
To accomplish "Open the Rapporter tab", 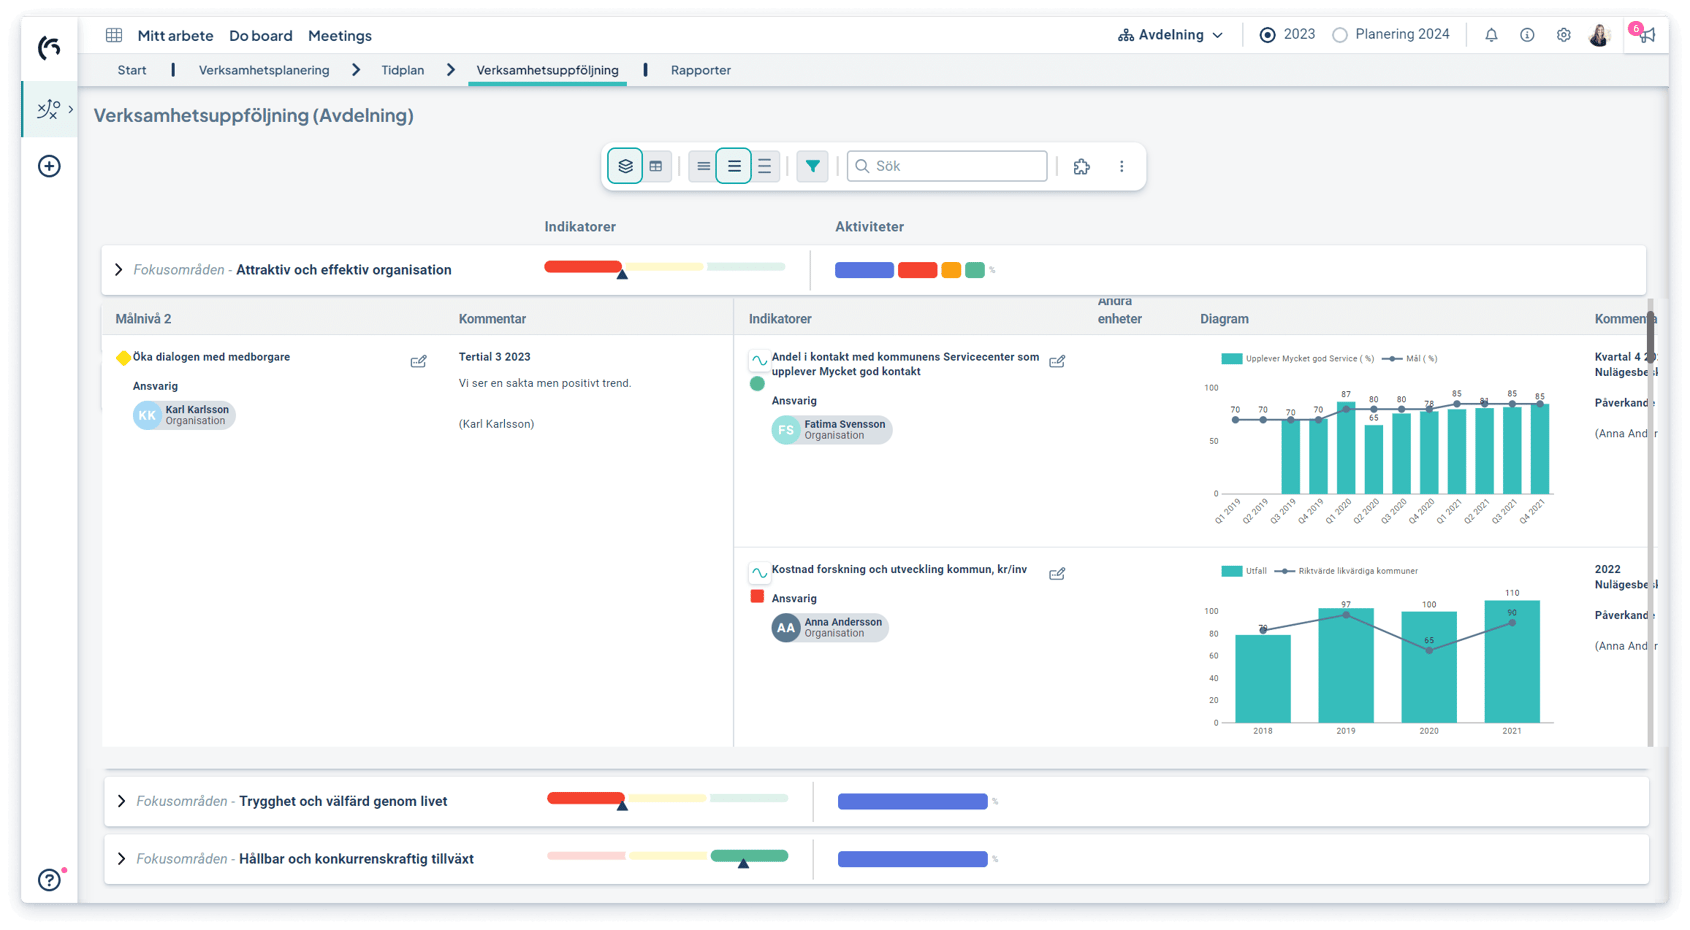I will click(x=700, y=70).
